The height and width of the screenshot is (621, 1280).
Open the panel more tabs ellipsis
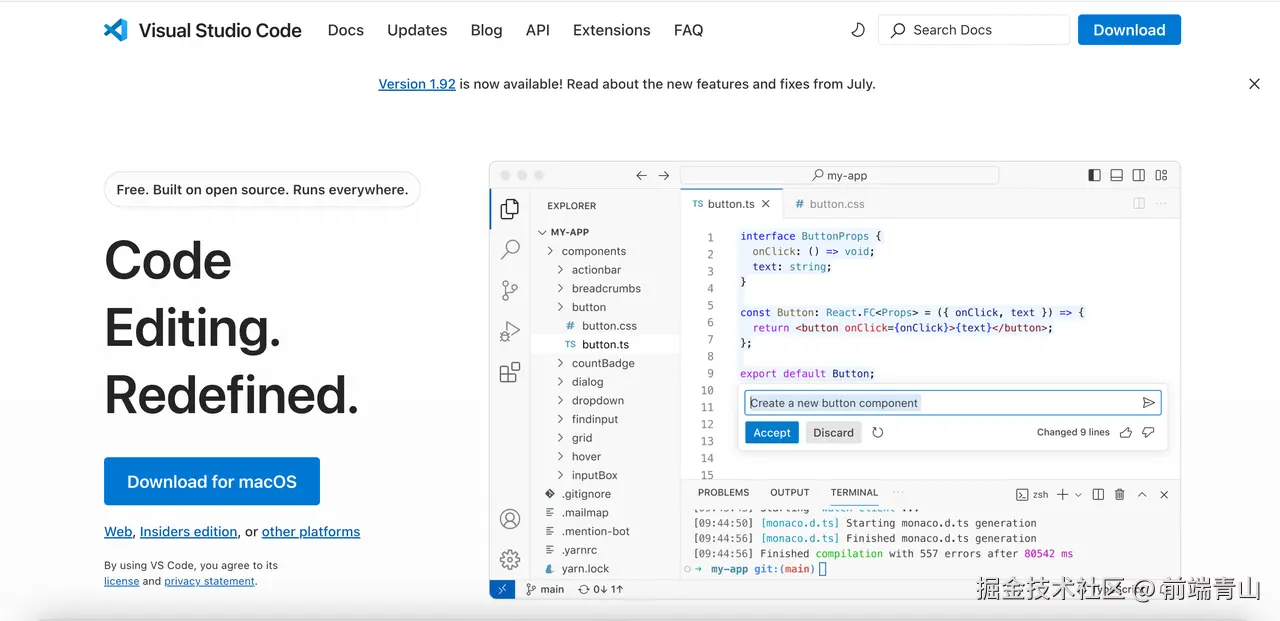898,492
